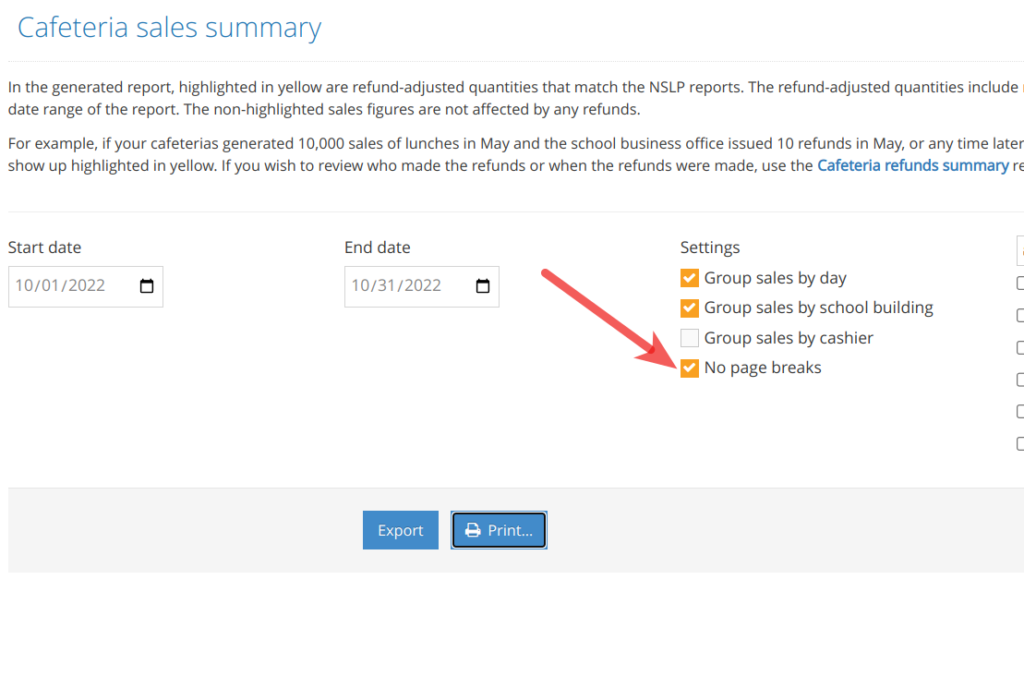Uncheck the No page breaks setting
The image size is (1024, 676).
tap(689, 367)
